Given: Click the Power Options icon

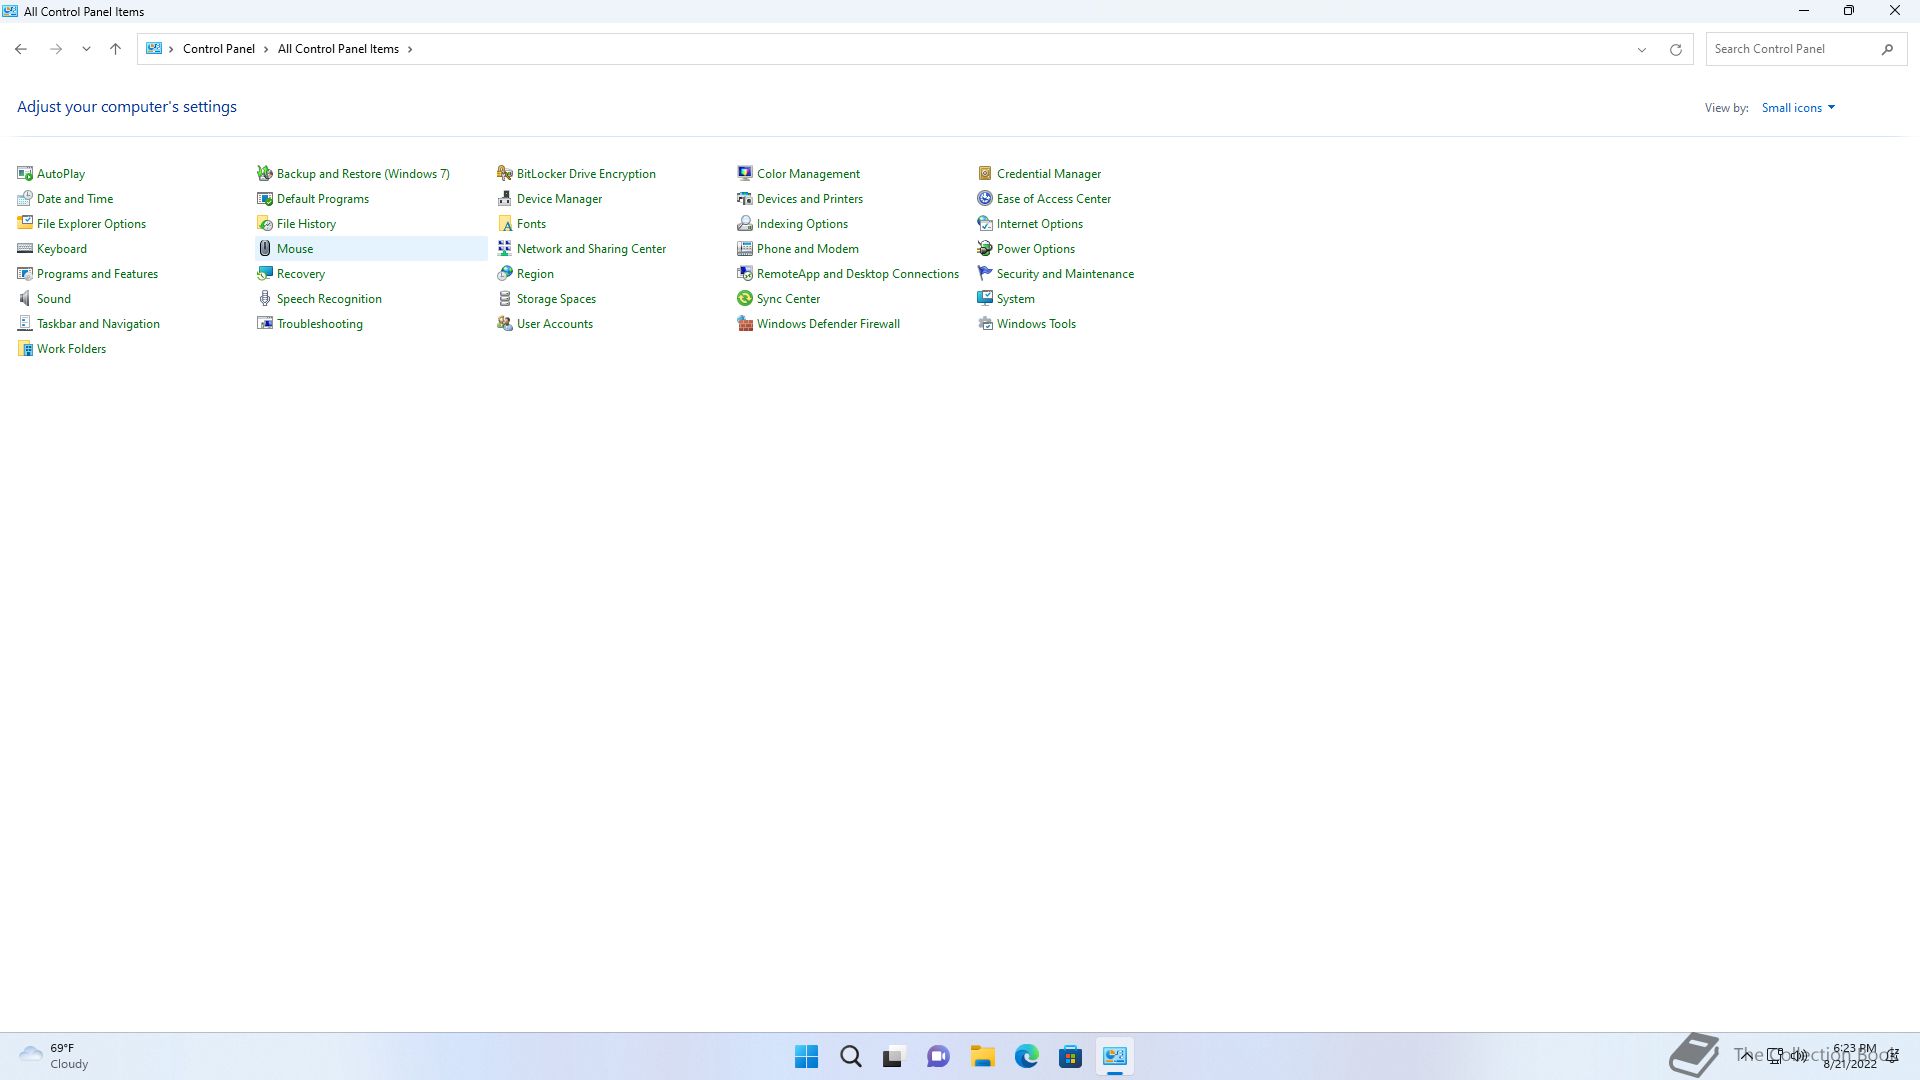Looking at the screenshot, I should coord(985,249).
